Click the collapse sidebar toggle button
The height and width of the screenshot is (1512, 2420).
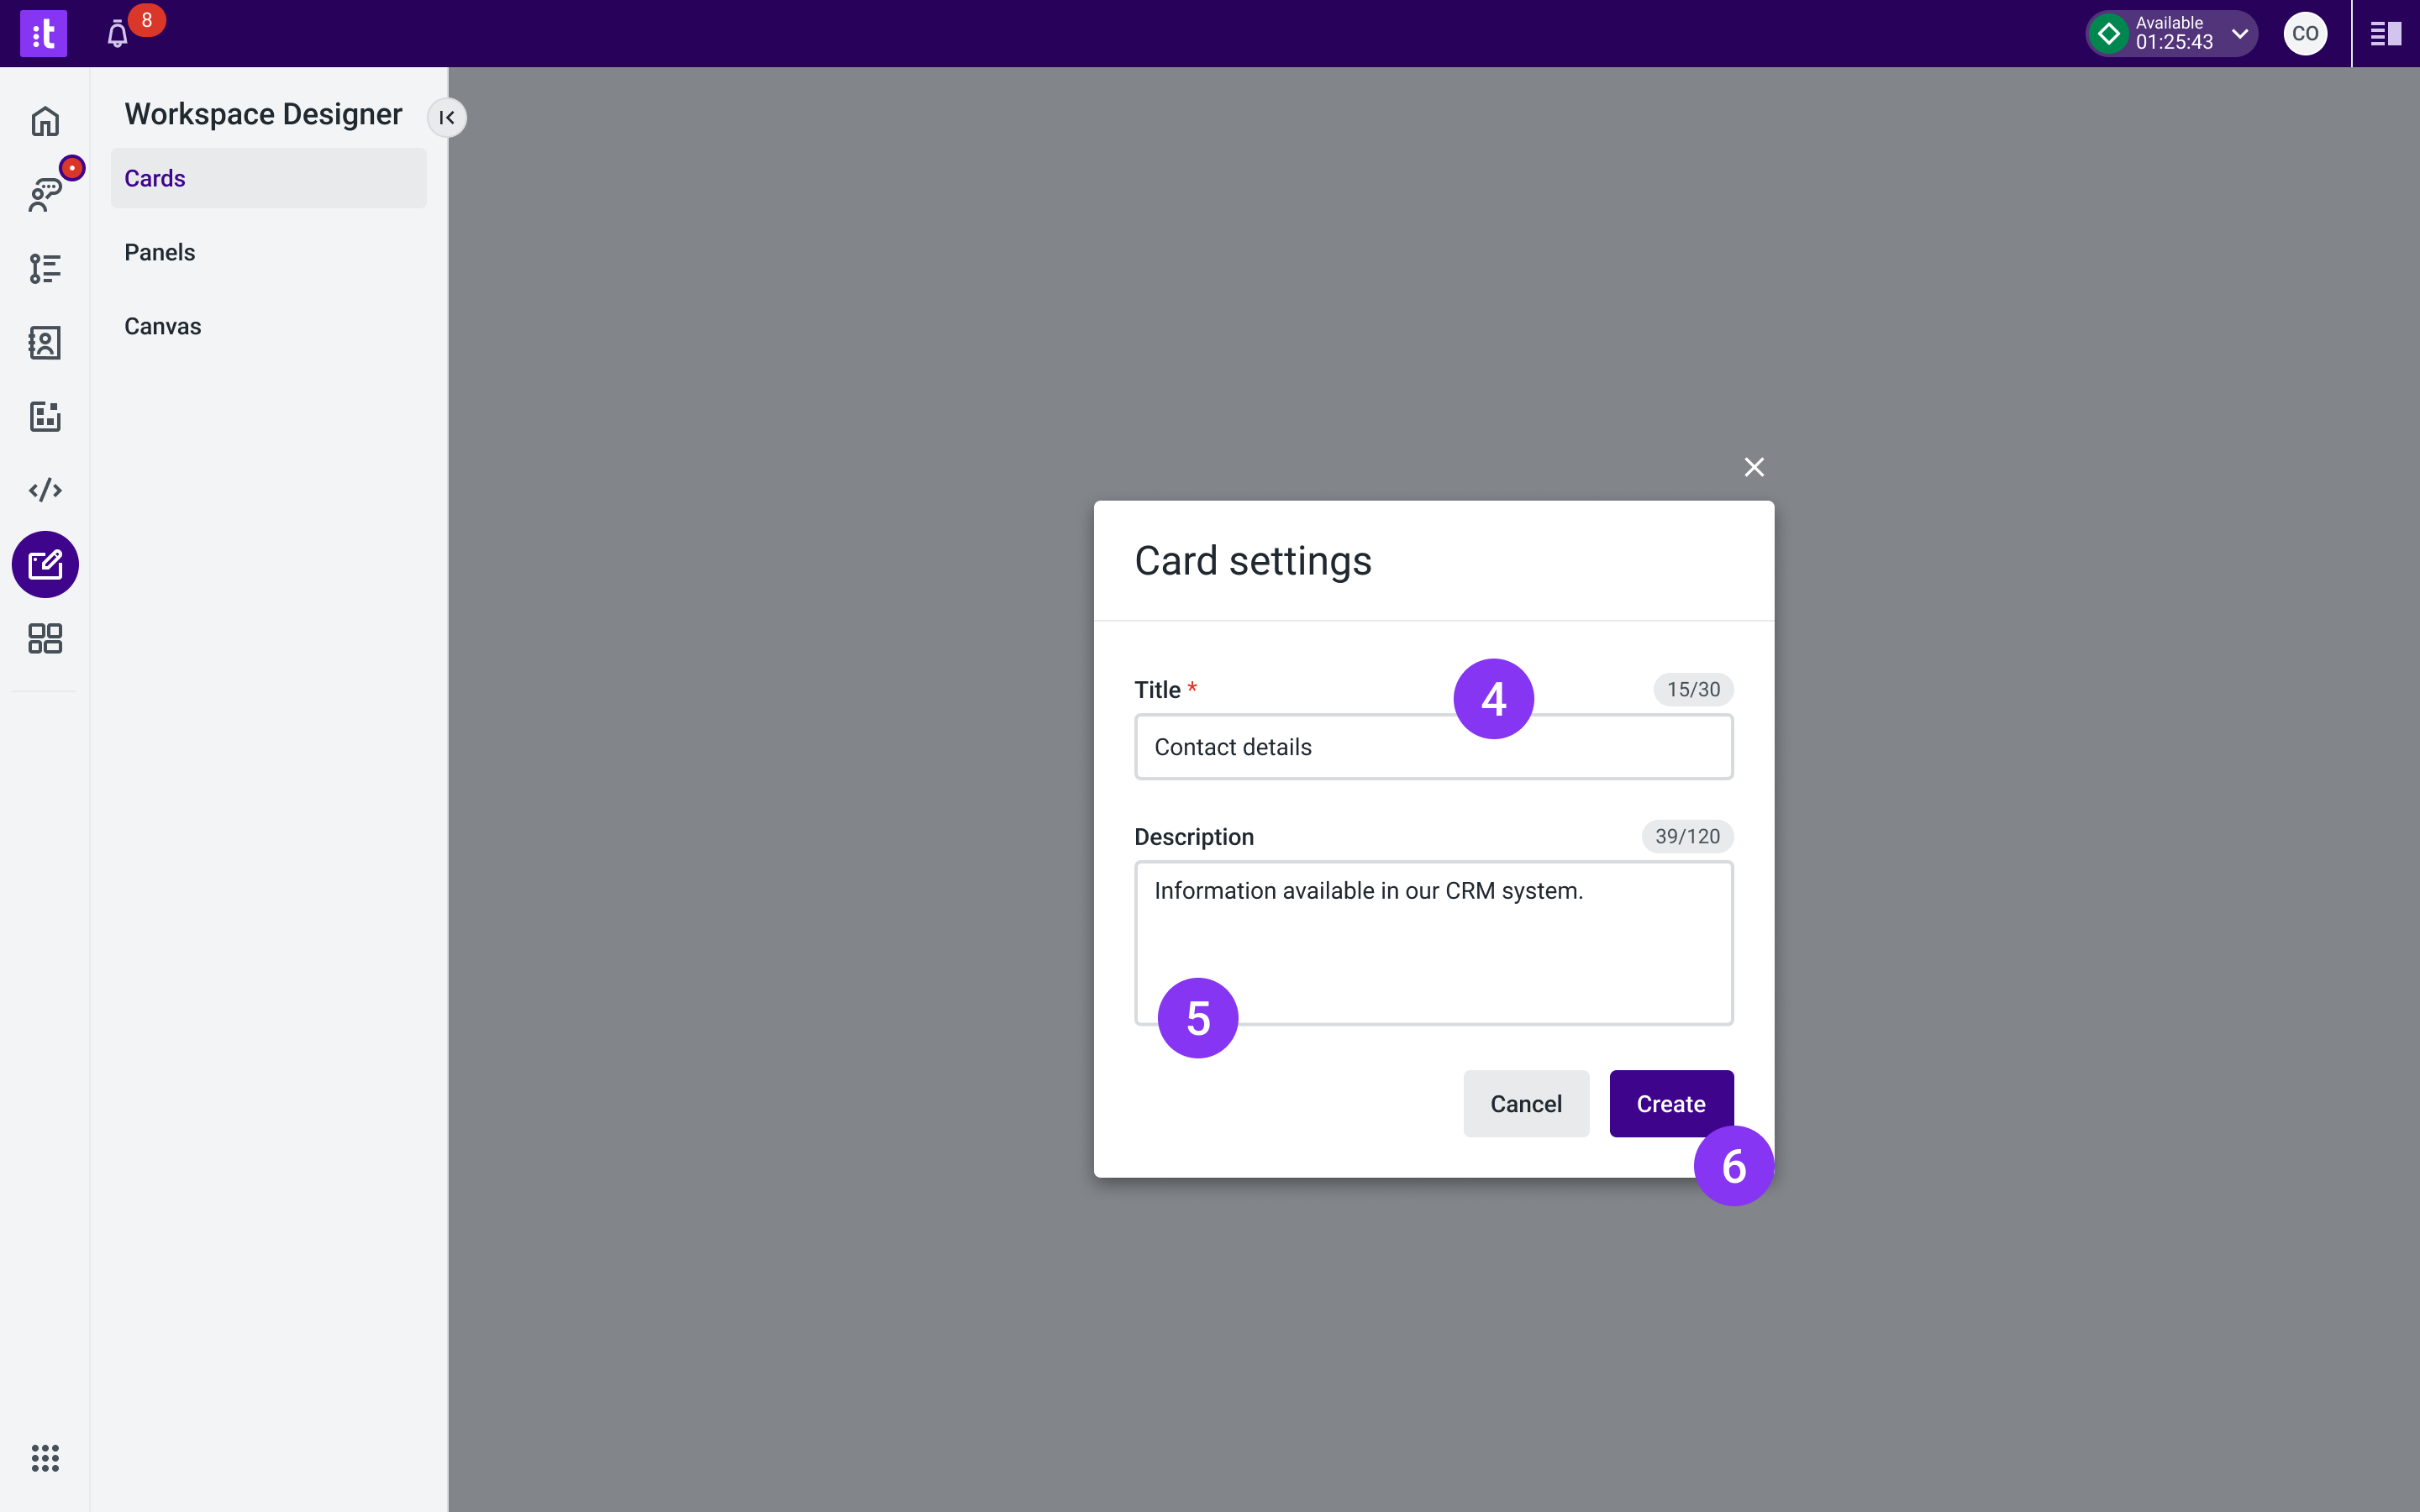pyautogui.click(x=446, y=115)
